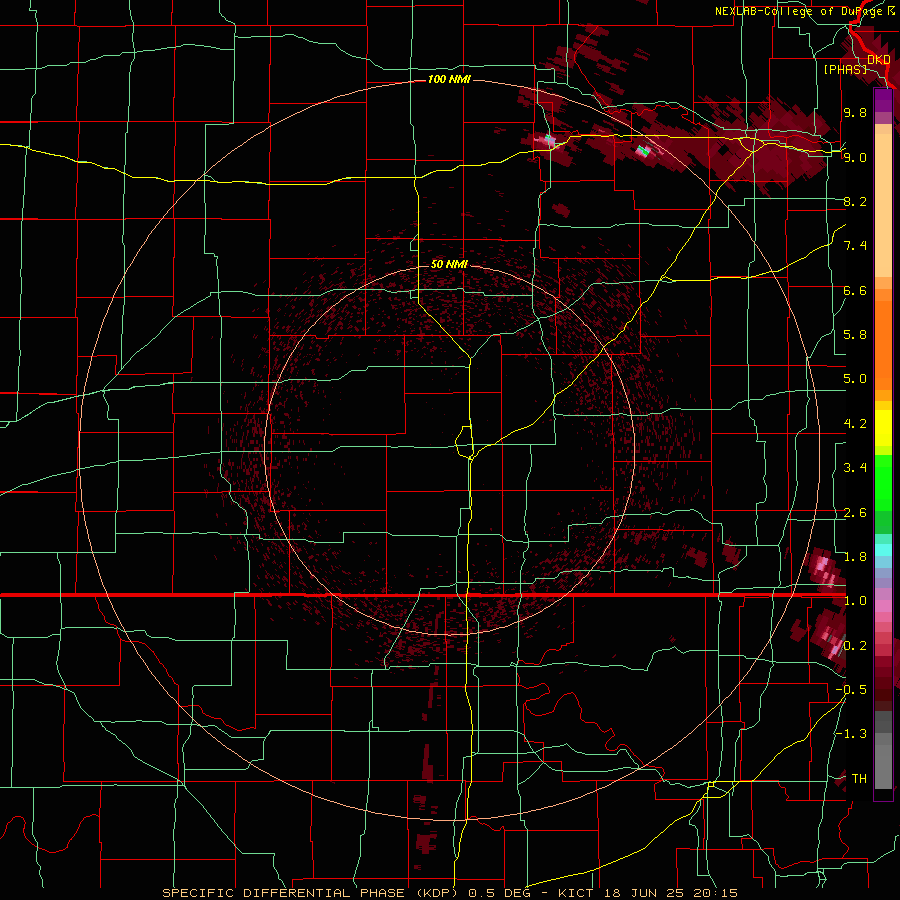Select the 100 NMI range ring label
The width and height of the screenshot is (900, 900).
tap(449, 79)
